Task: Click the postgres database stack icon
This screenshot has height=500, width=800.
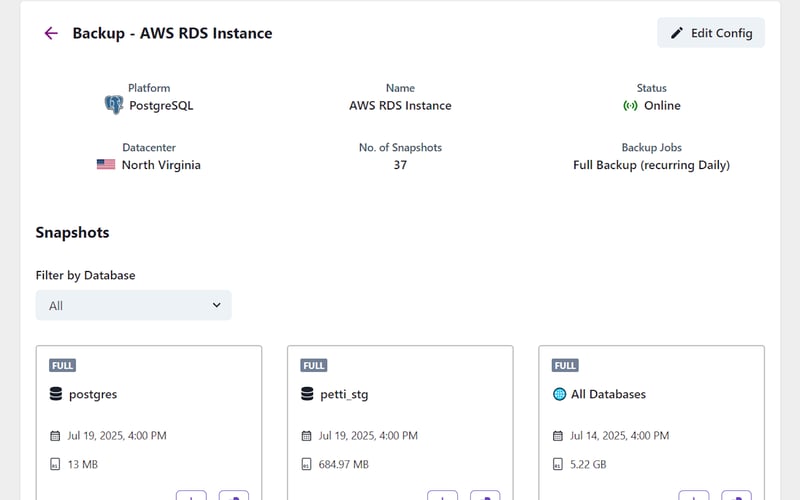Action: 56,394
